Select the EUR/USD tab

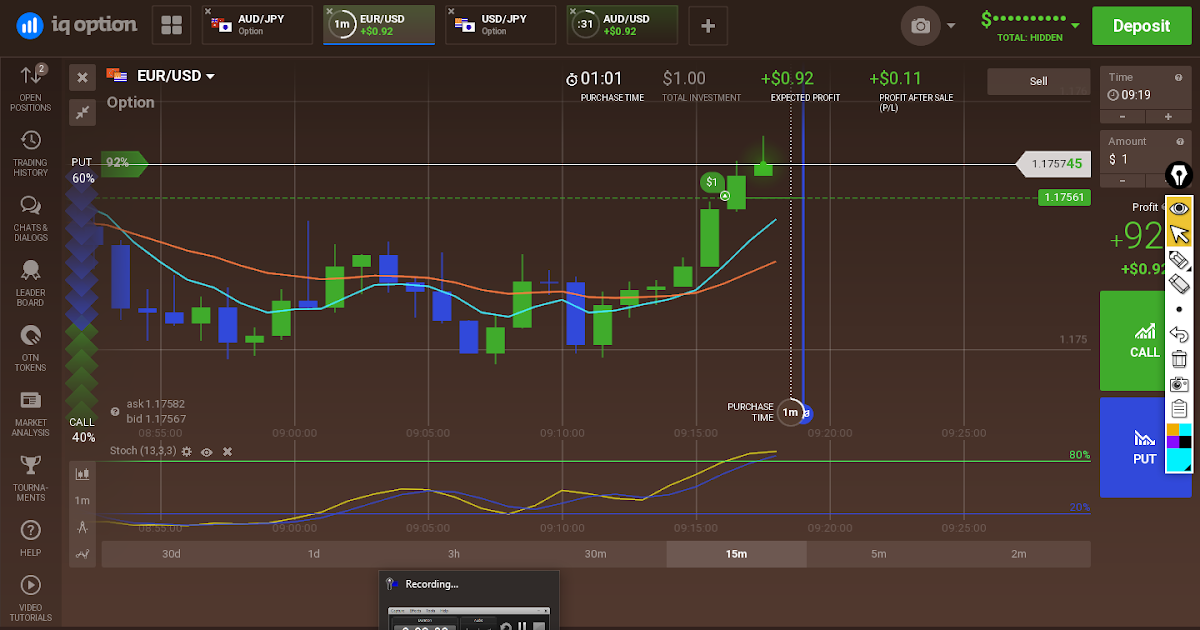coord(379,25)
